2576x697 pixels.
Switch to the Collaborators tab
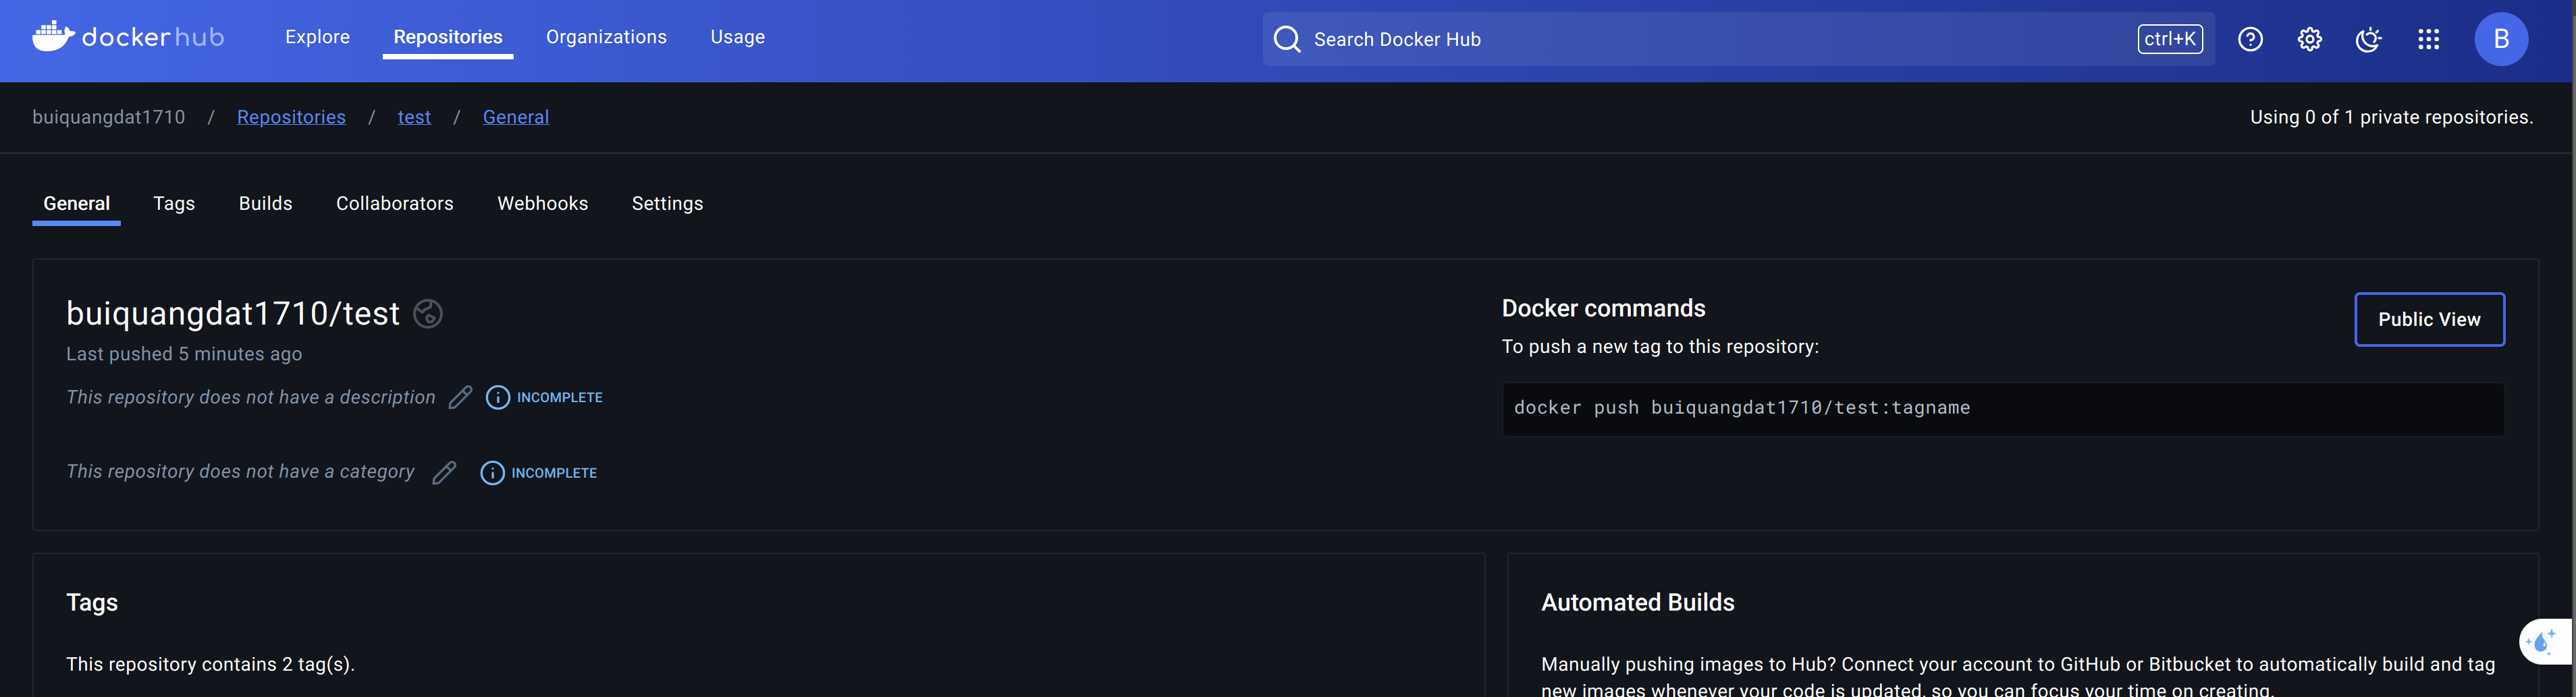point(394,203)
